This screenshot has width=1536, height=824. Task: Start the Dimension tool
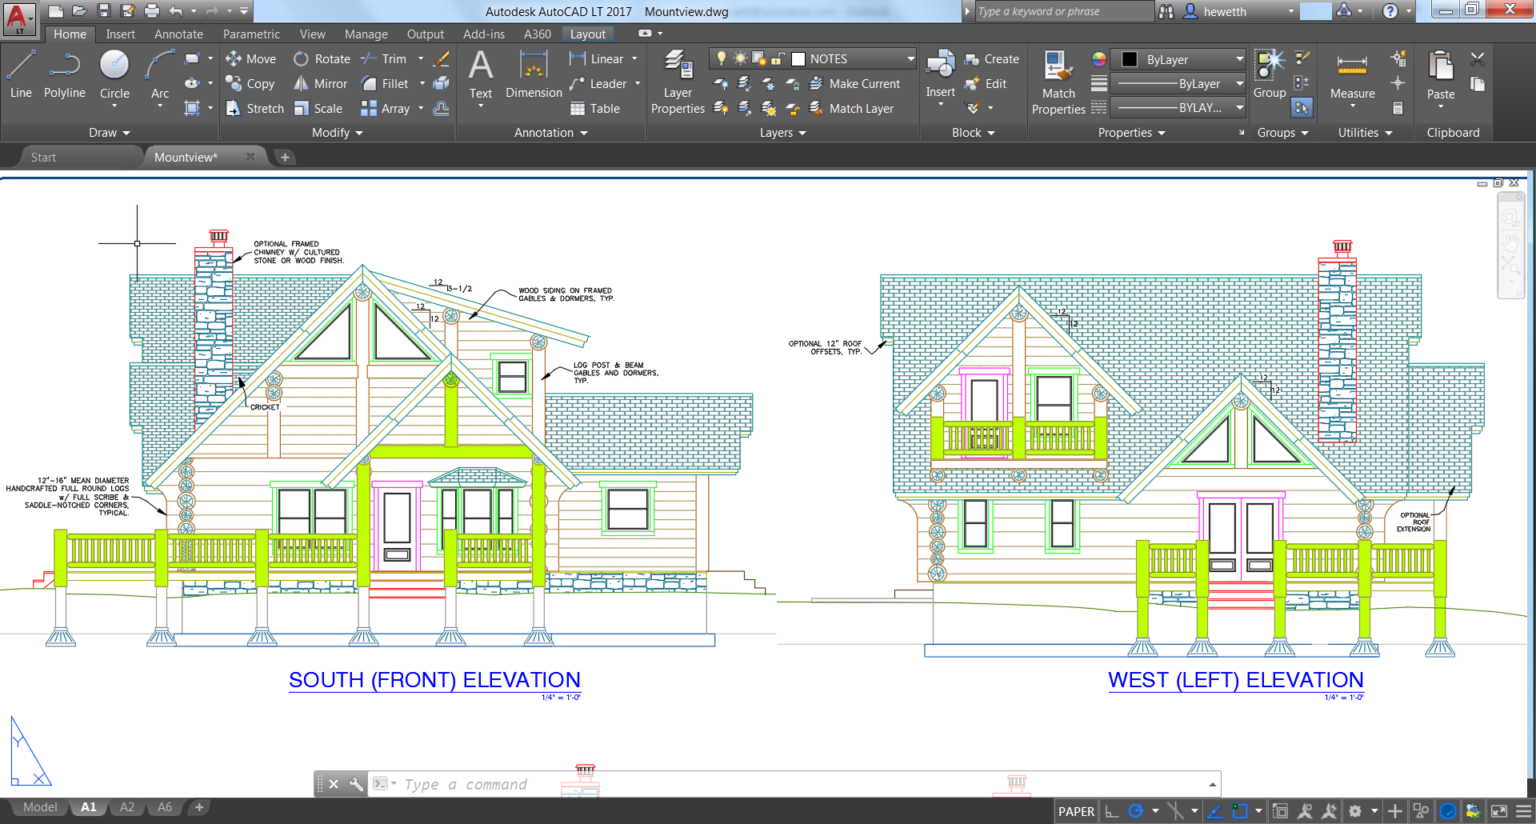533,73
